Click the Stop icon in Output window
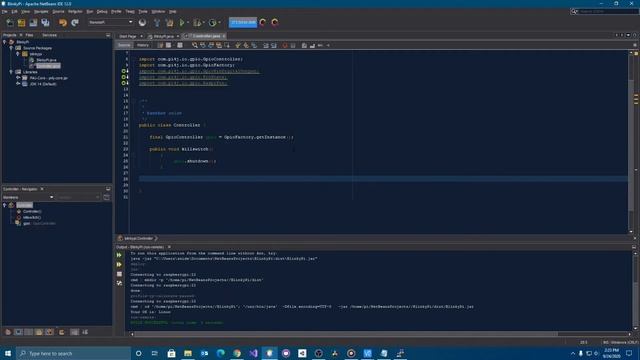 click(x=119, y=274)
